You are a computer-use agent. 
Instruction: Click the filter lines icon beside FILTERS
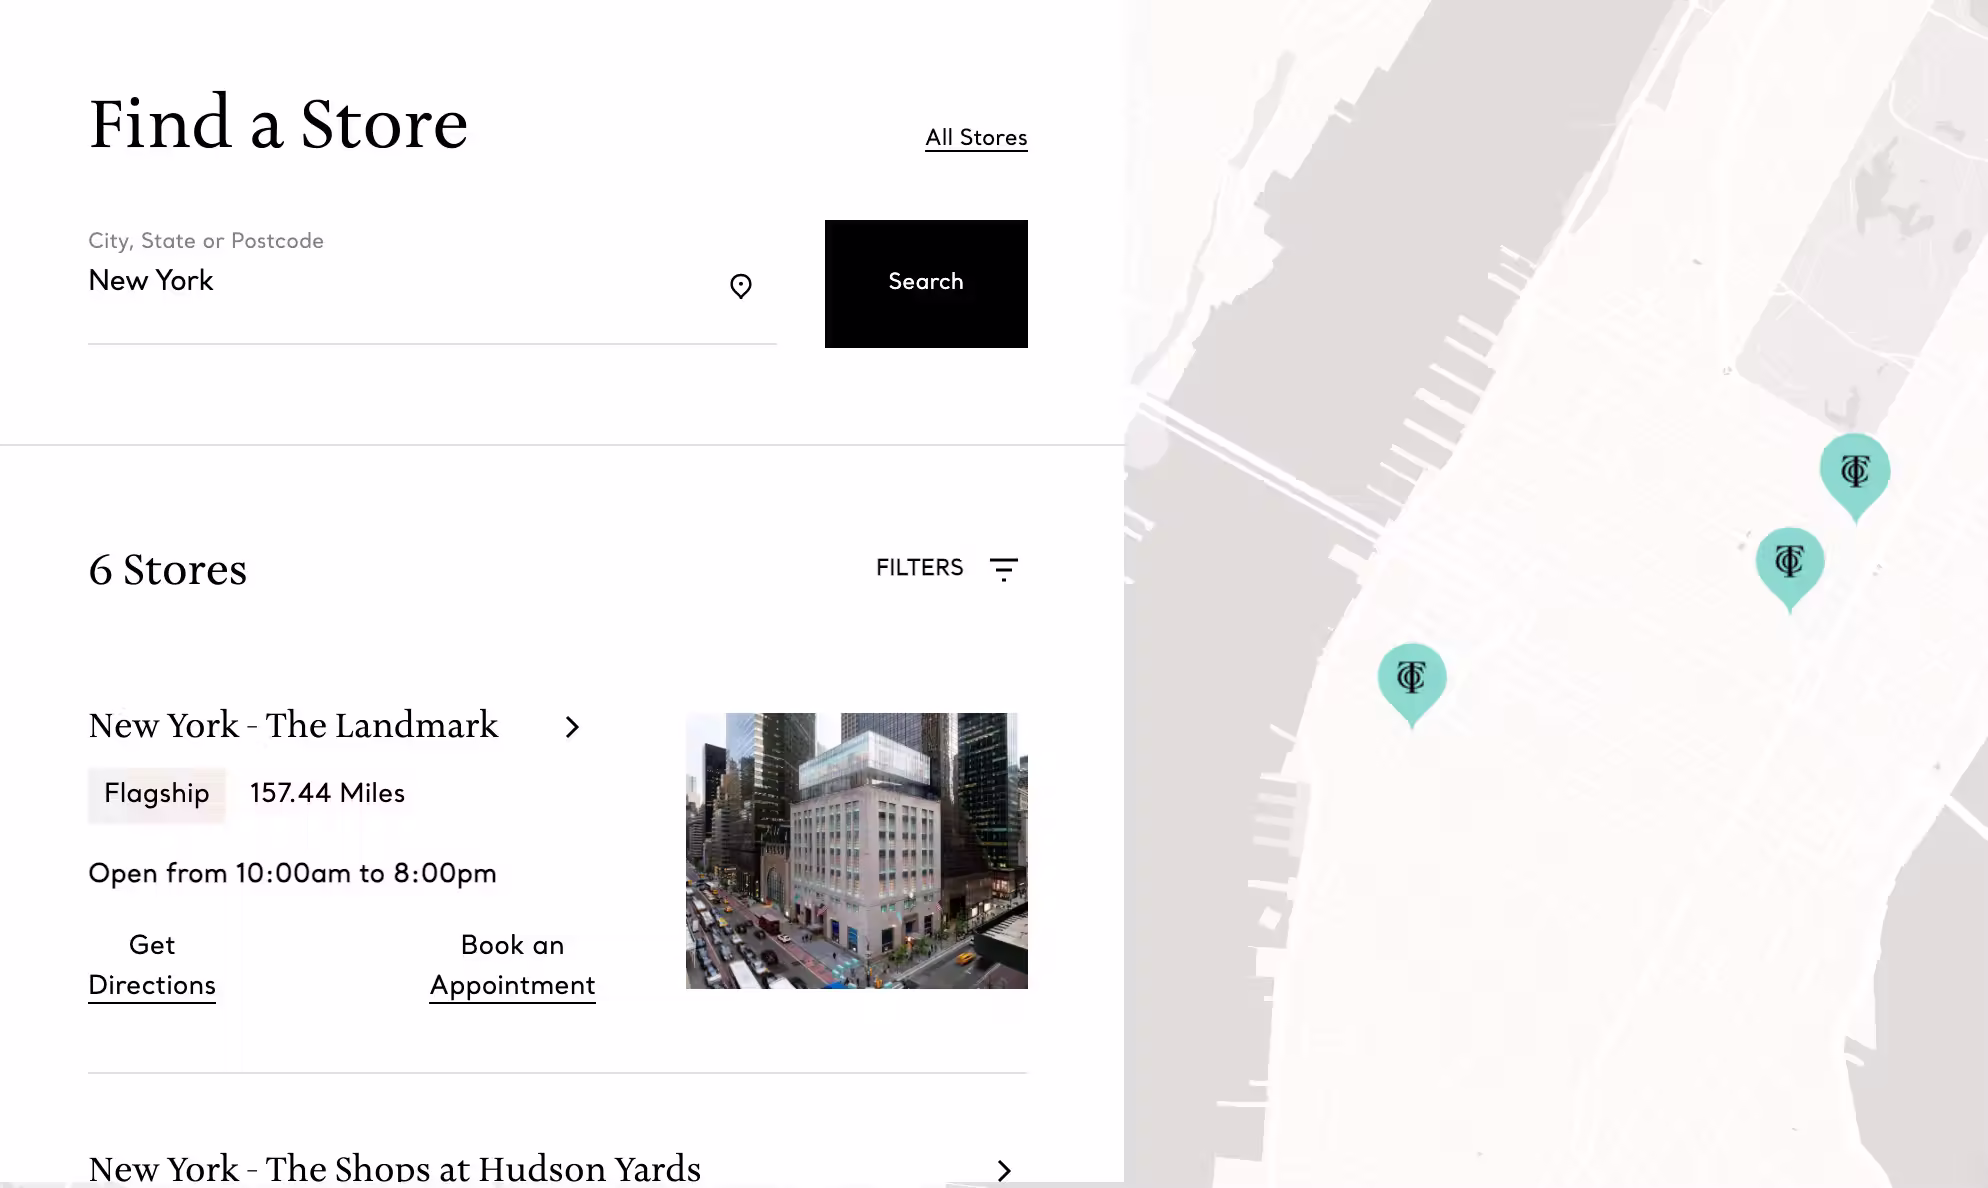click(1003, 568)
